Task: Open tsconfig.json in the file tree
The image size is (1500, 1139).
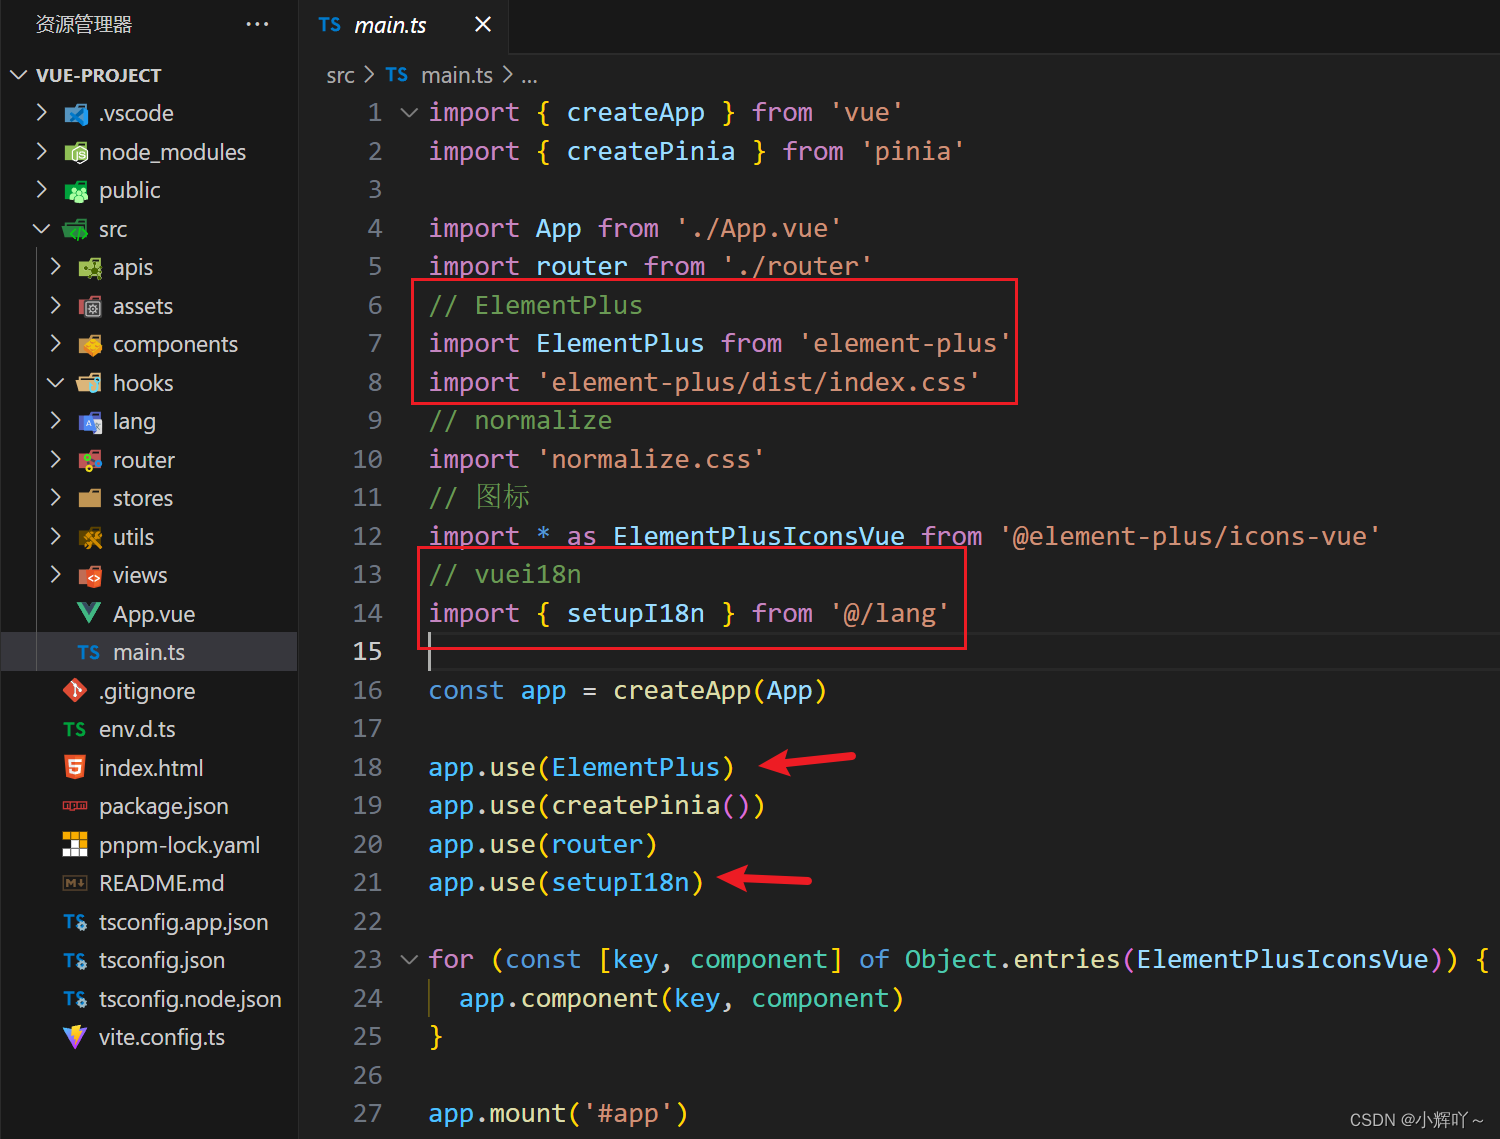Action: [x=162, y=961]
